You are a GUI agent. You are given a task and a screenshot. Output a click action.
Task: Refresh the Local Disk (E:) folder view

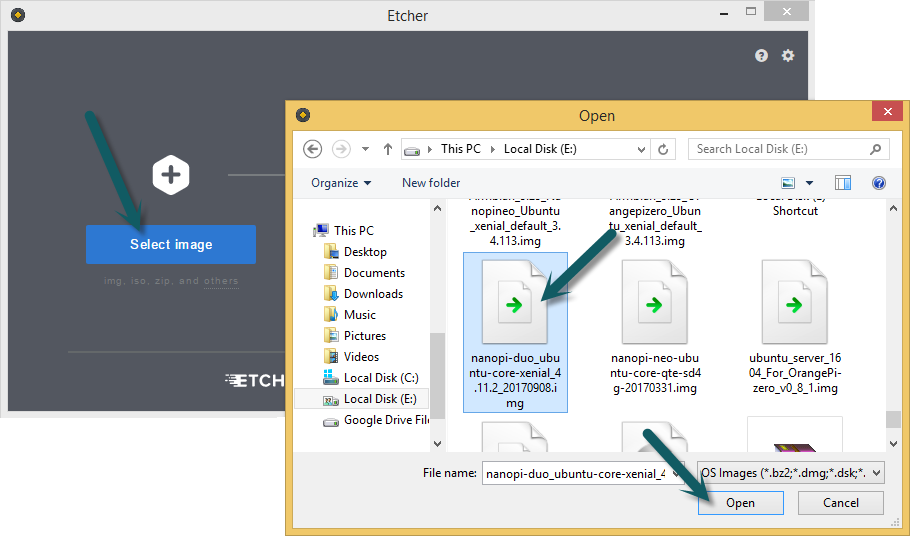(663, 149)
